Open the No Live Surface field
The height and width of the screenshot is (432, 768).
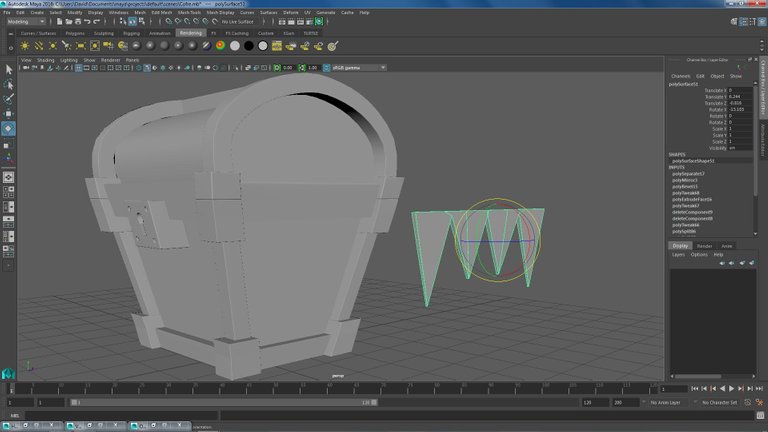click(x=238, y=22)
